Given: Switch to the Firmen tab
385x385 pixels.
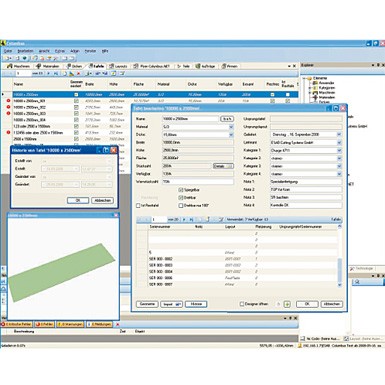Looking at the screenshot, I should click(x=230, y=66).
